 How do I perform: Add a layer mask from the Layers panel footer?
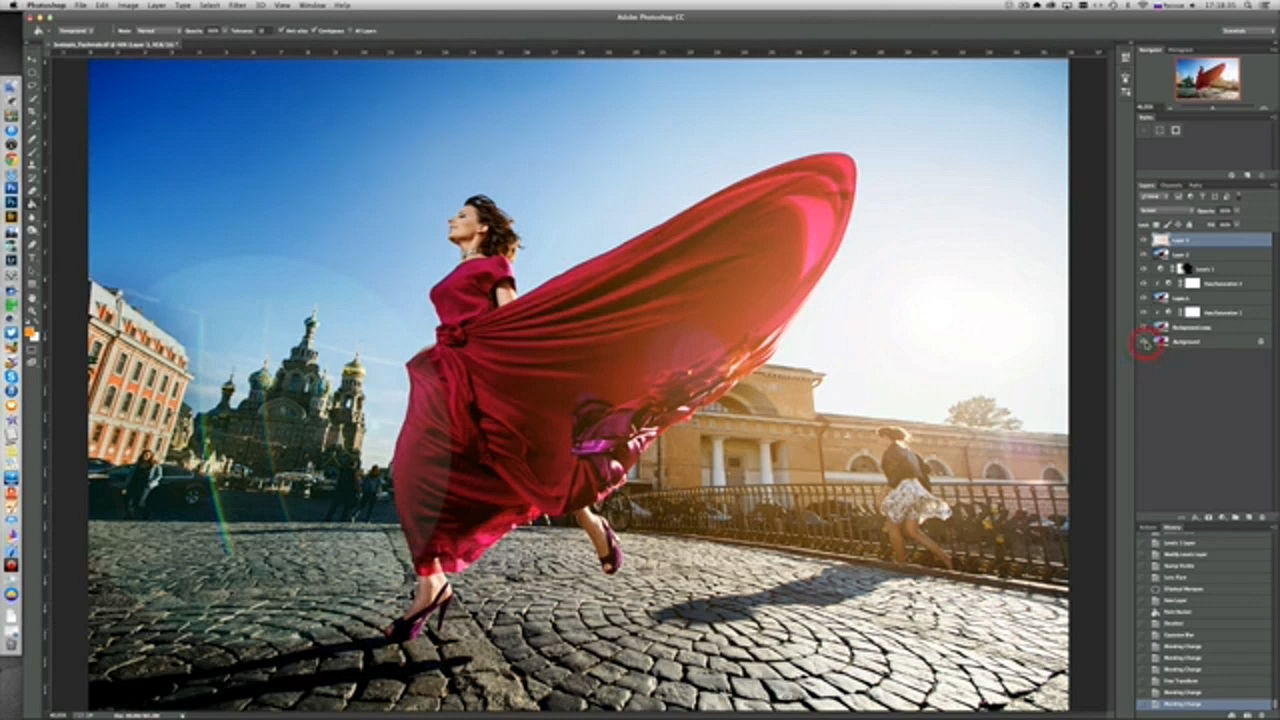(x=1209, y=517)
